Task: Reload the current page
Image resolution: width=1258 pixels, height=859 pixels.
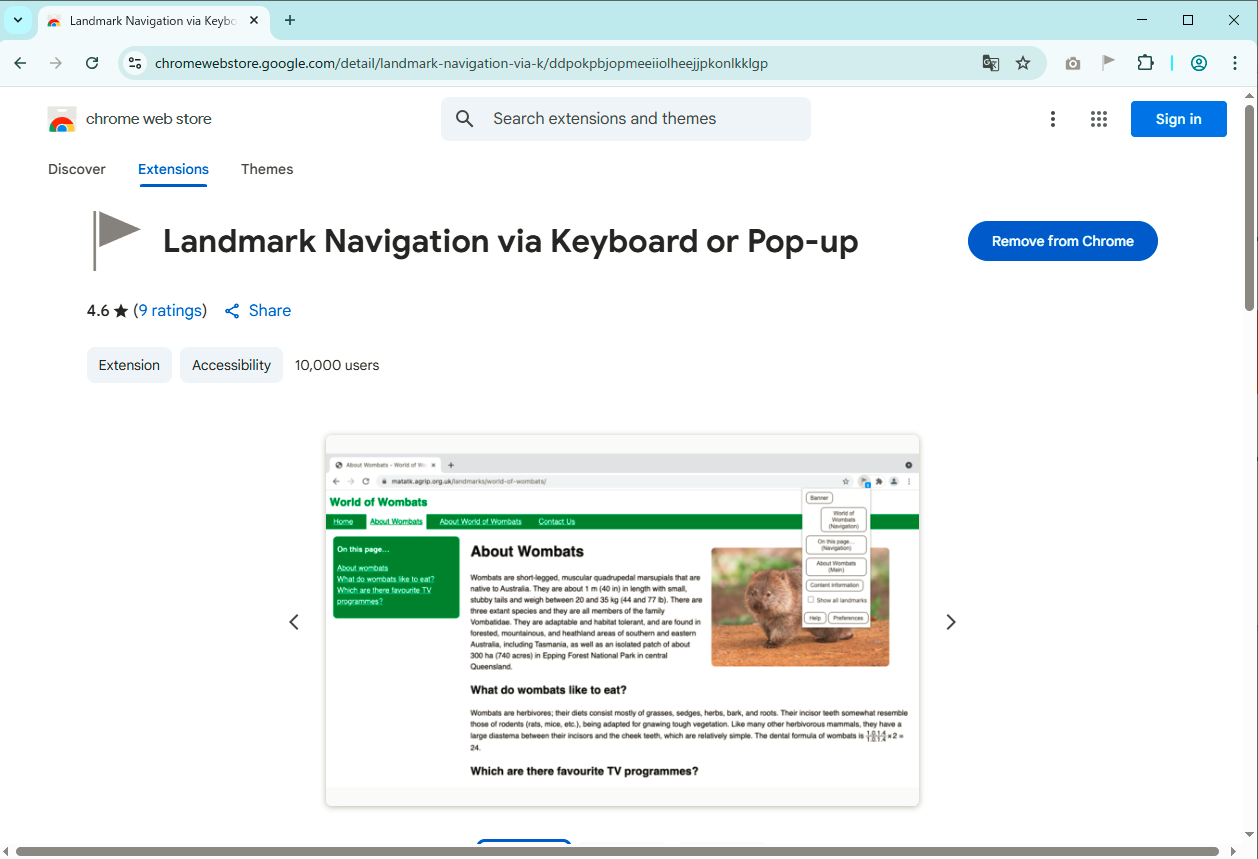Action: point(92,63)
